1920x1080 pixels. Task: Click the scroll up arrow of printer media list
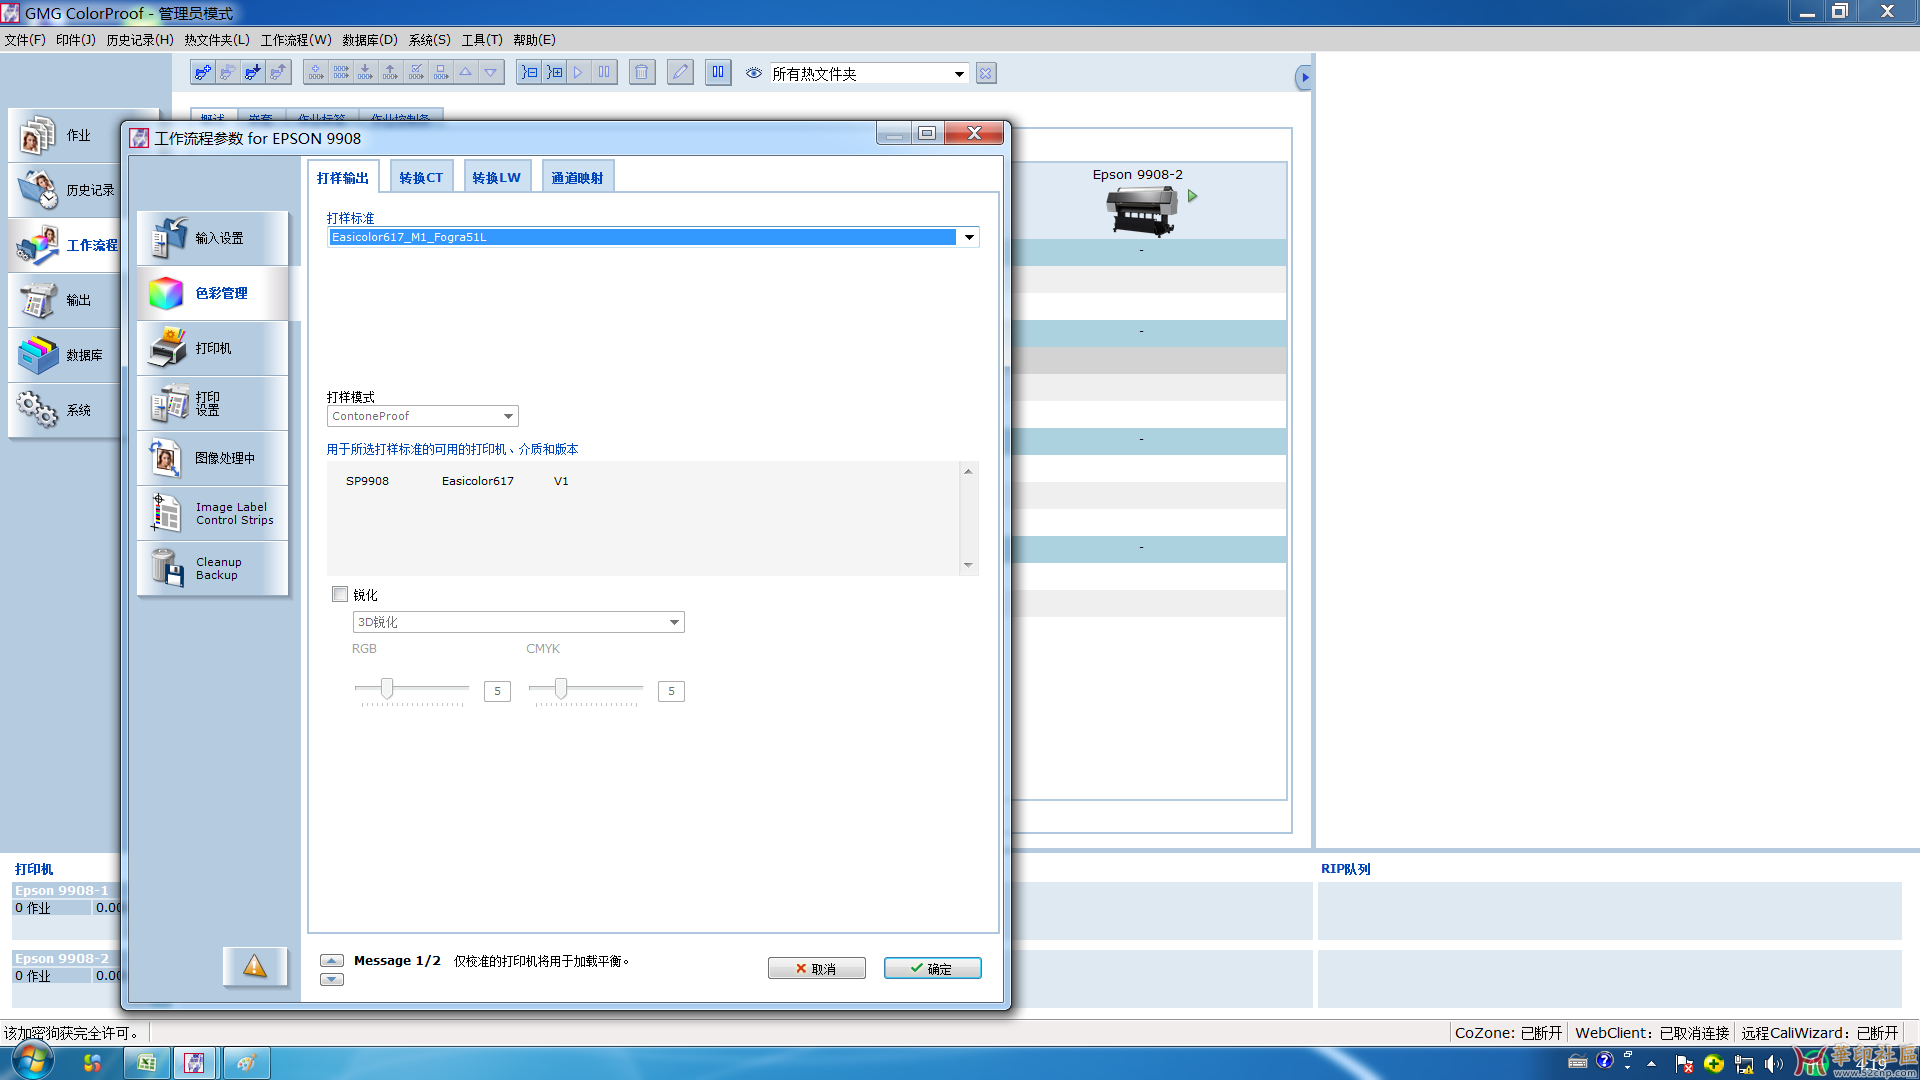click(968, 471)
